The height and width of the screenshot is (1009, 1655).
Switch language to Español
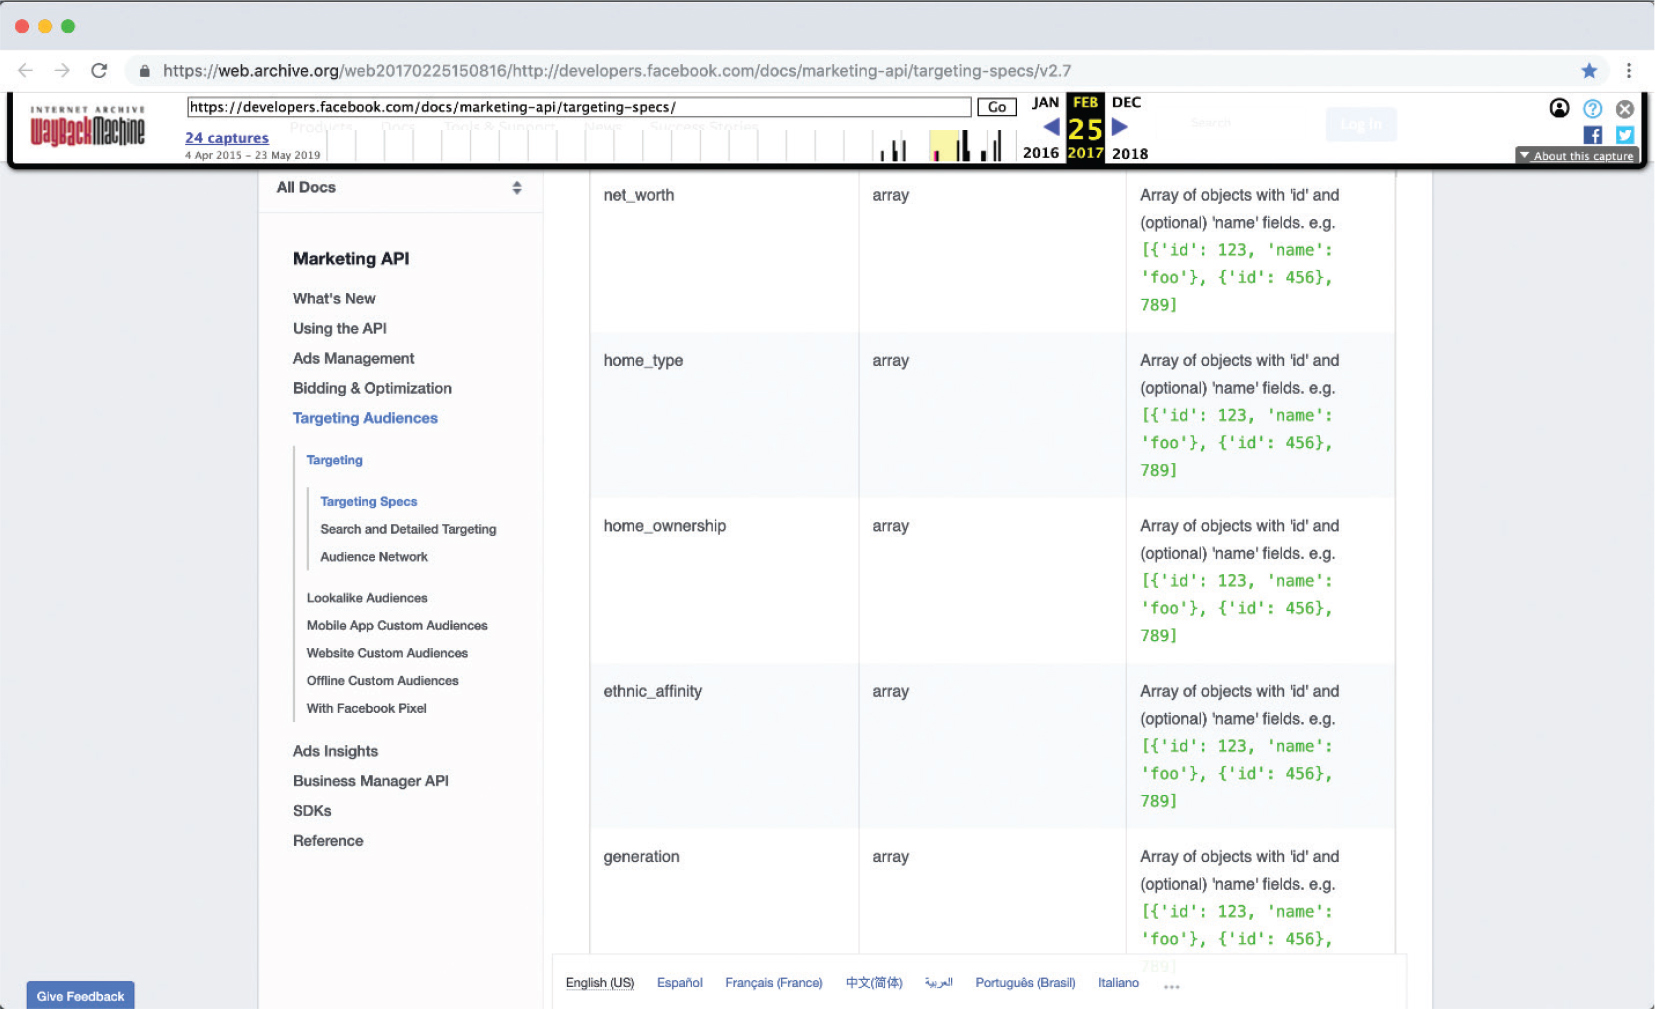[x=680, y=983]
